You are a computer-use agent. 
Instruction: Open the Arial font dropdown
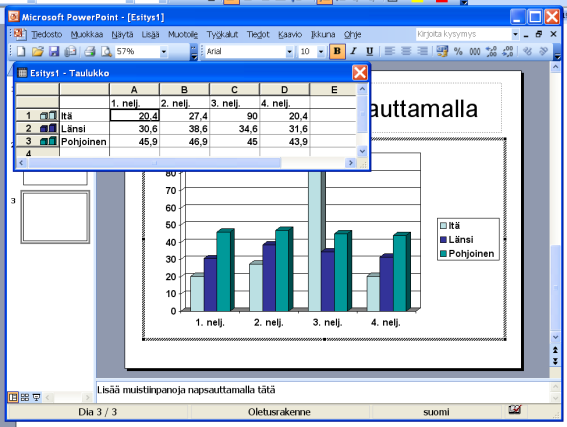[289, 52]
